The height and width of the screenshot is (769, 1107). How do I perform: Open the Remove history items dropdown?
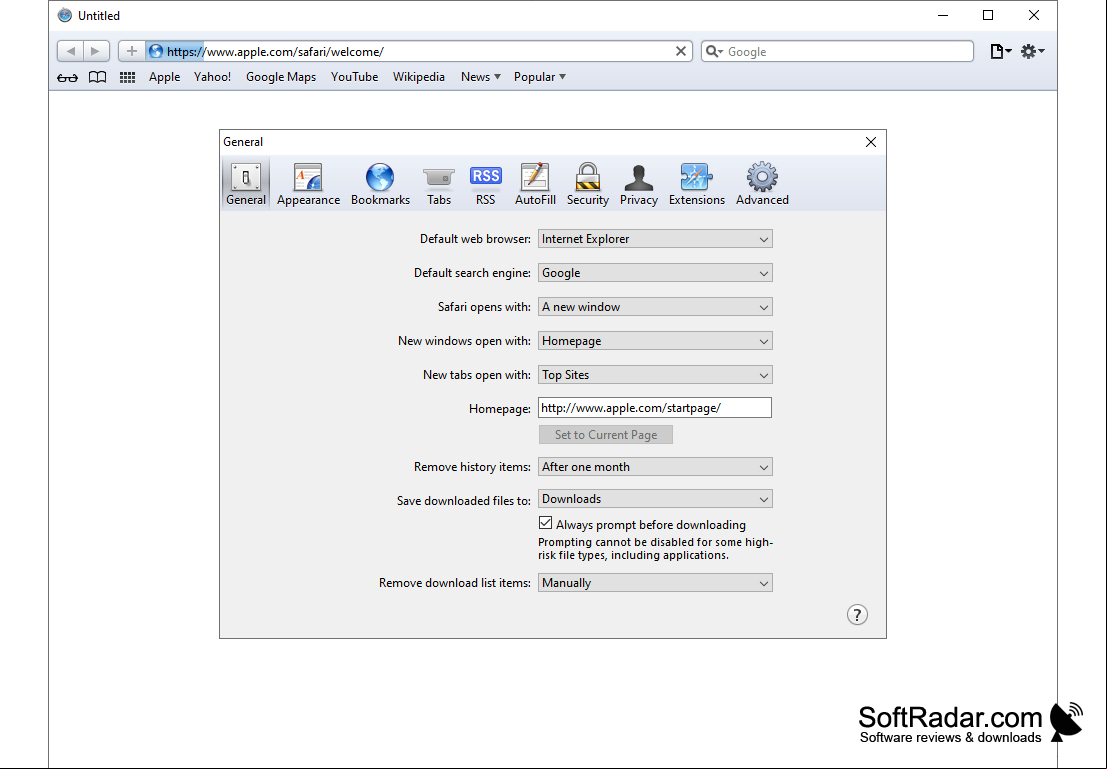tap(655, 467)
